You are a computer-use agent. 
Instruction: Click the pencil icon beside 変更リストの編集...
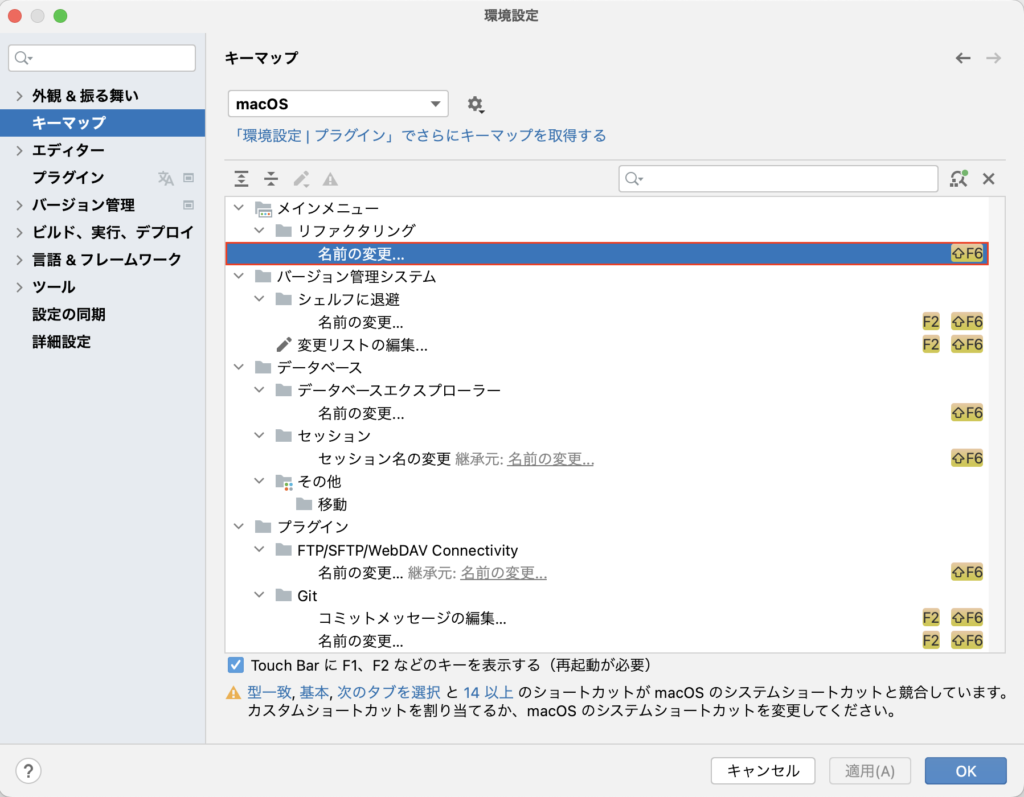tap(283, 345)
